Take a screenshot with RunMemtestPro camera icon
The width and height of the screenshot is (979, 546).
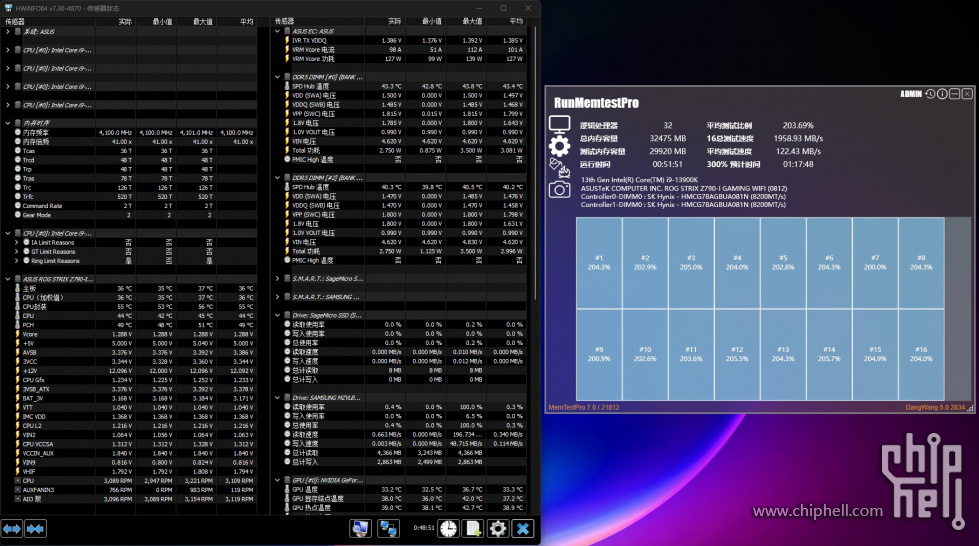tap(559, 189)
